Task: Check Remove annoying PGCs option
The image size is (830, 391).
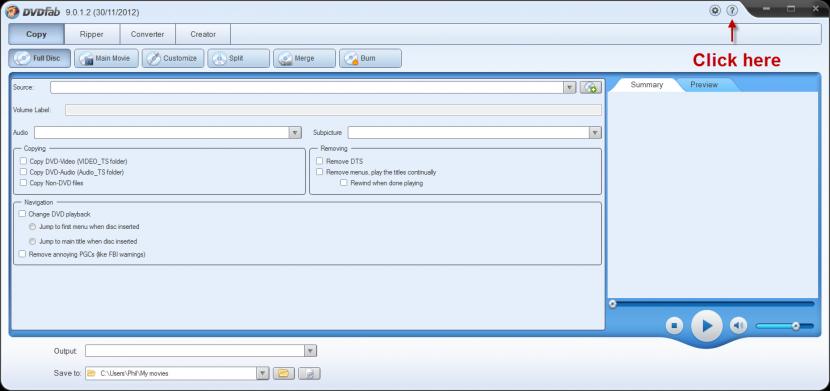Action: [x=22, y=254]
